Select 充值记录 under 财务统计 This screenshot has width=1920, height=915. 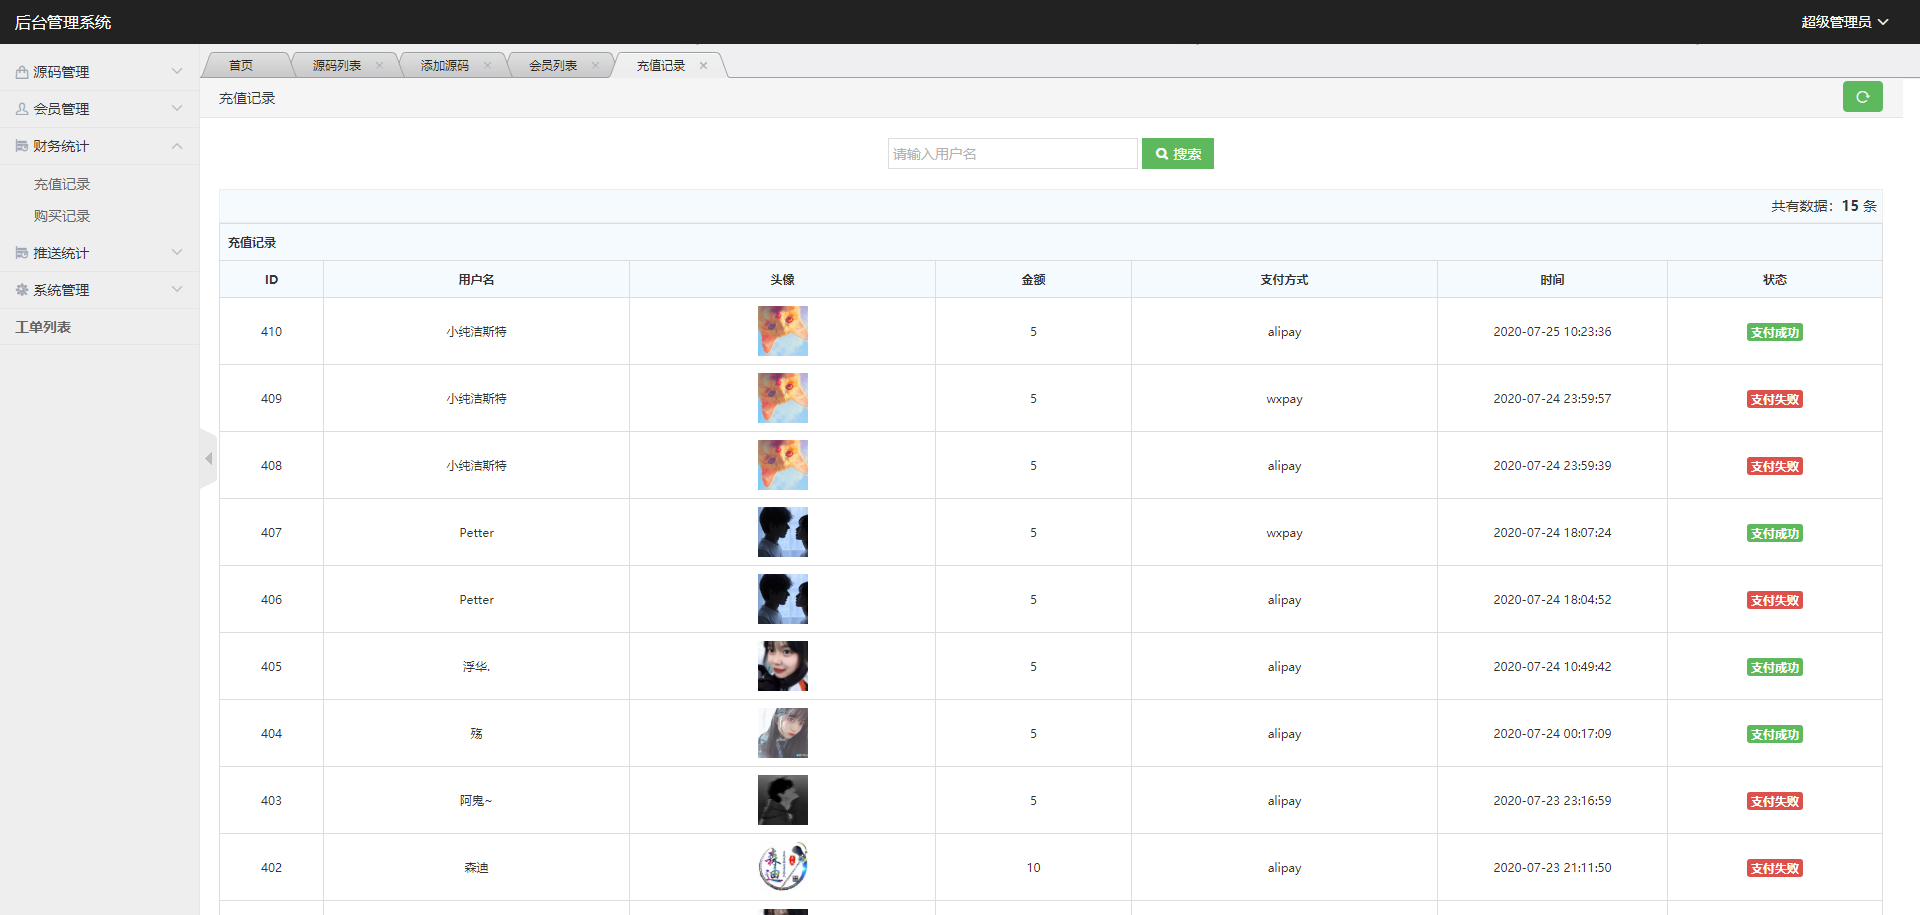(62, 184)
